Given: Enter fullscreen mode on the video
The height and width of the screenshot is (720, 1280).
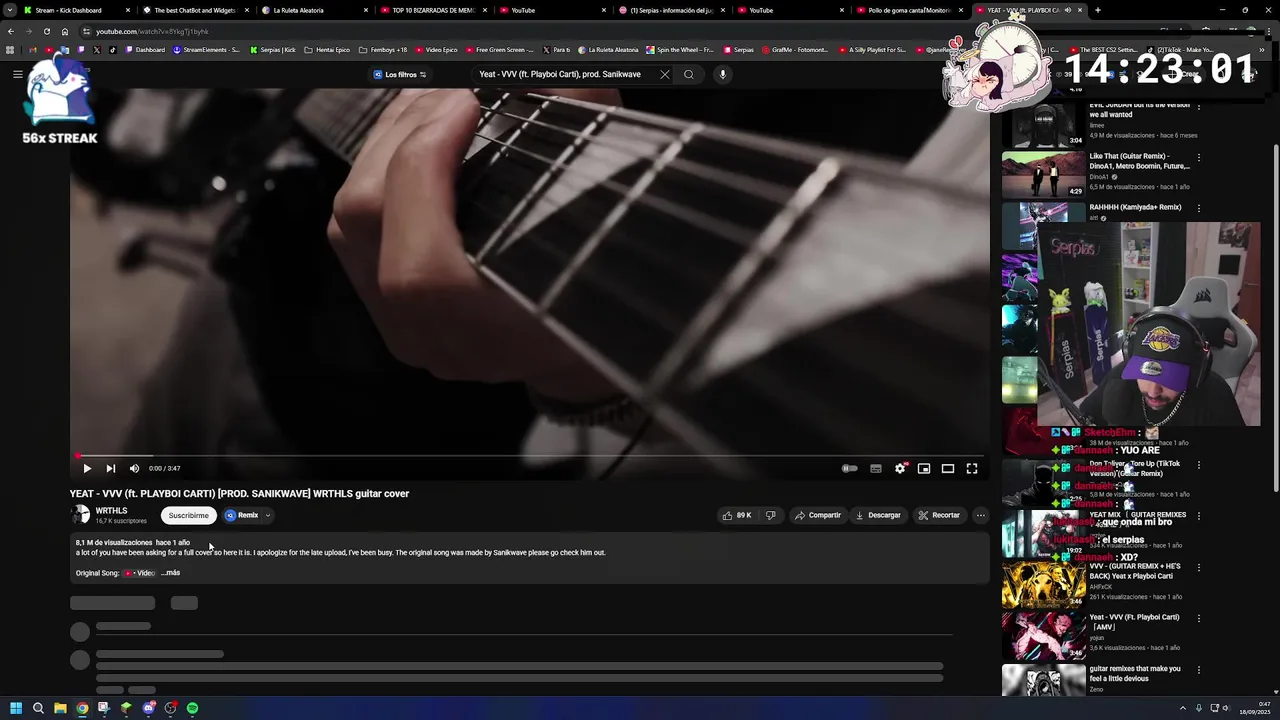Looking at the screenshot, I should (972, 468).
